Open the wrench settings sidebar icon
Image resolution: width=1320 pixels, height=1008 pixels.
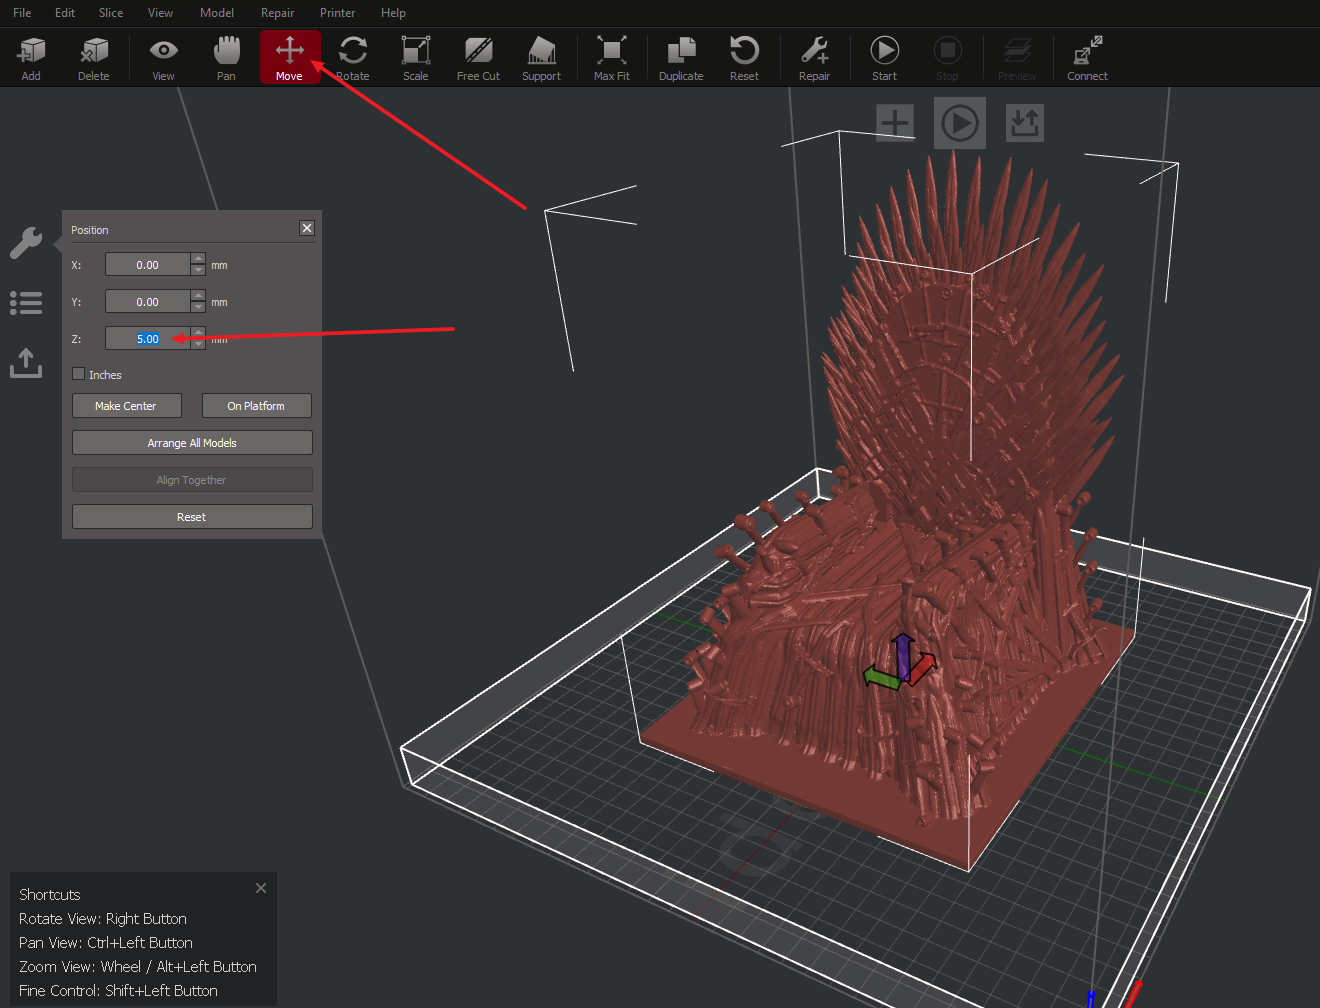pos(26,242)
